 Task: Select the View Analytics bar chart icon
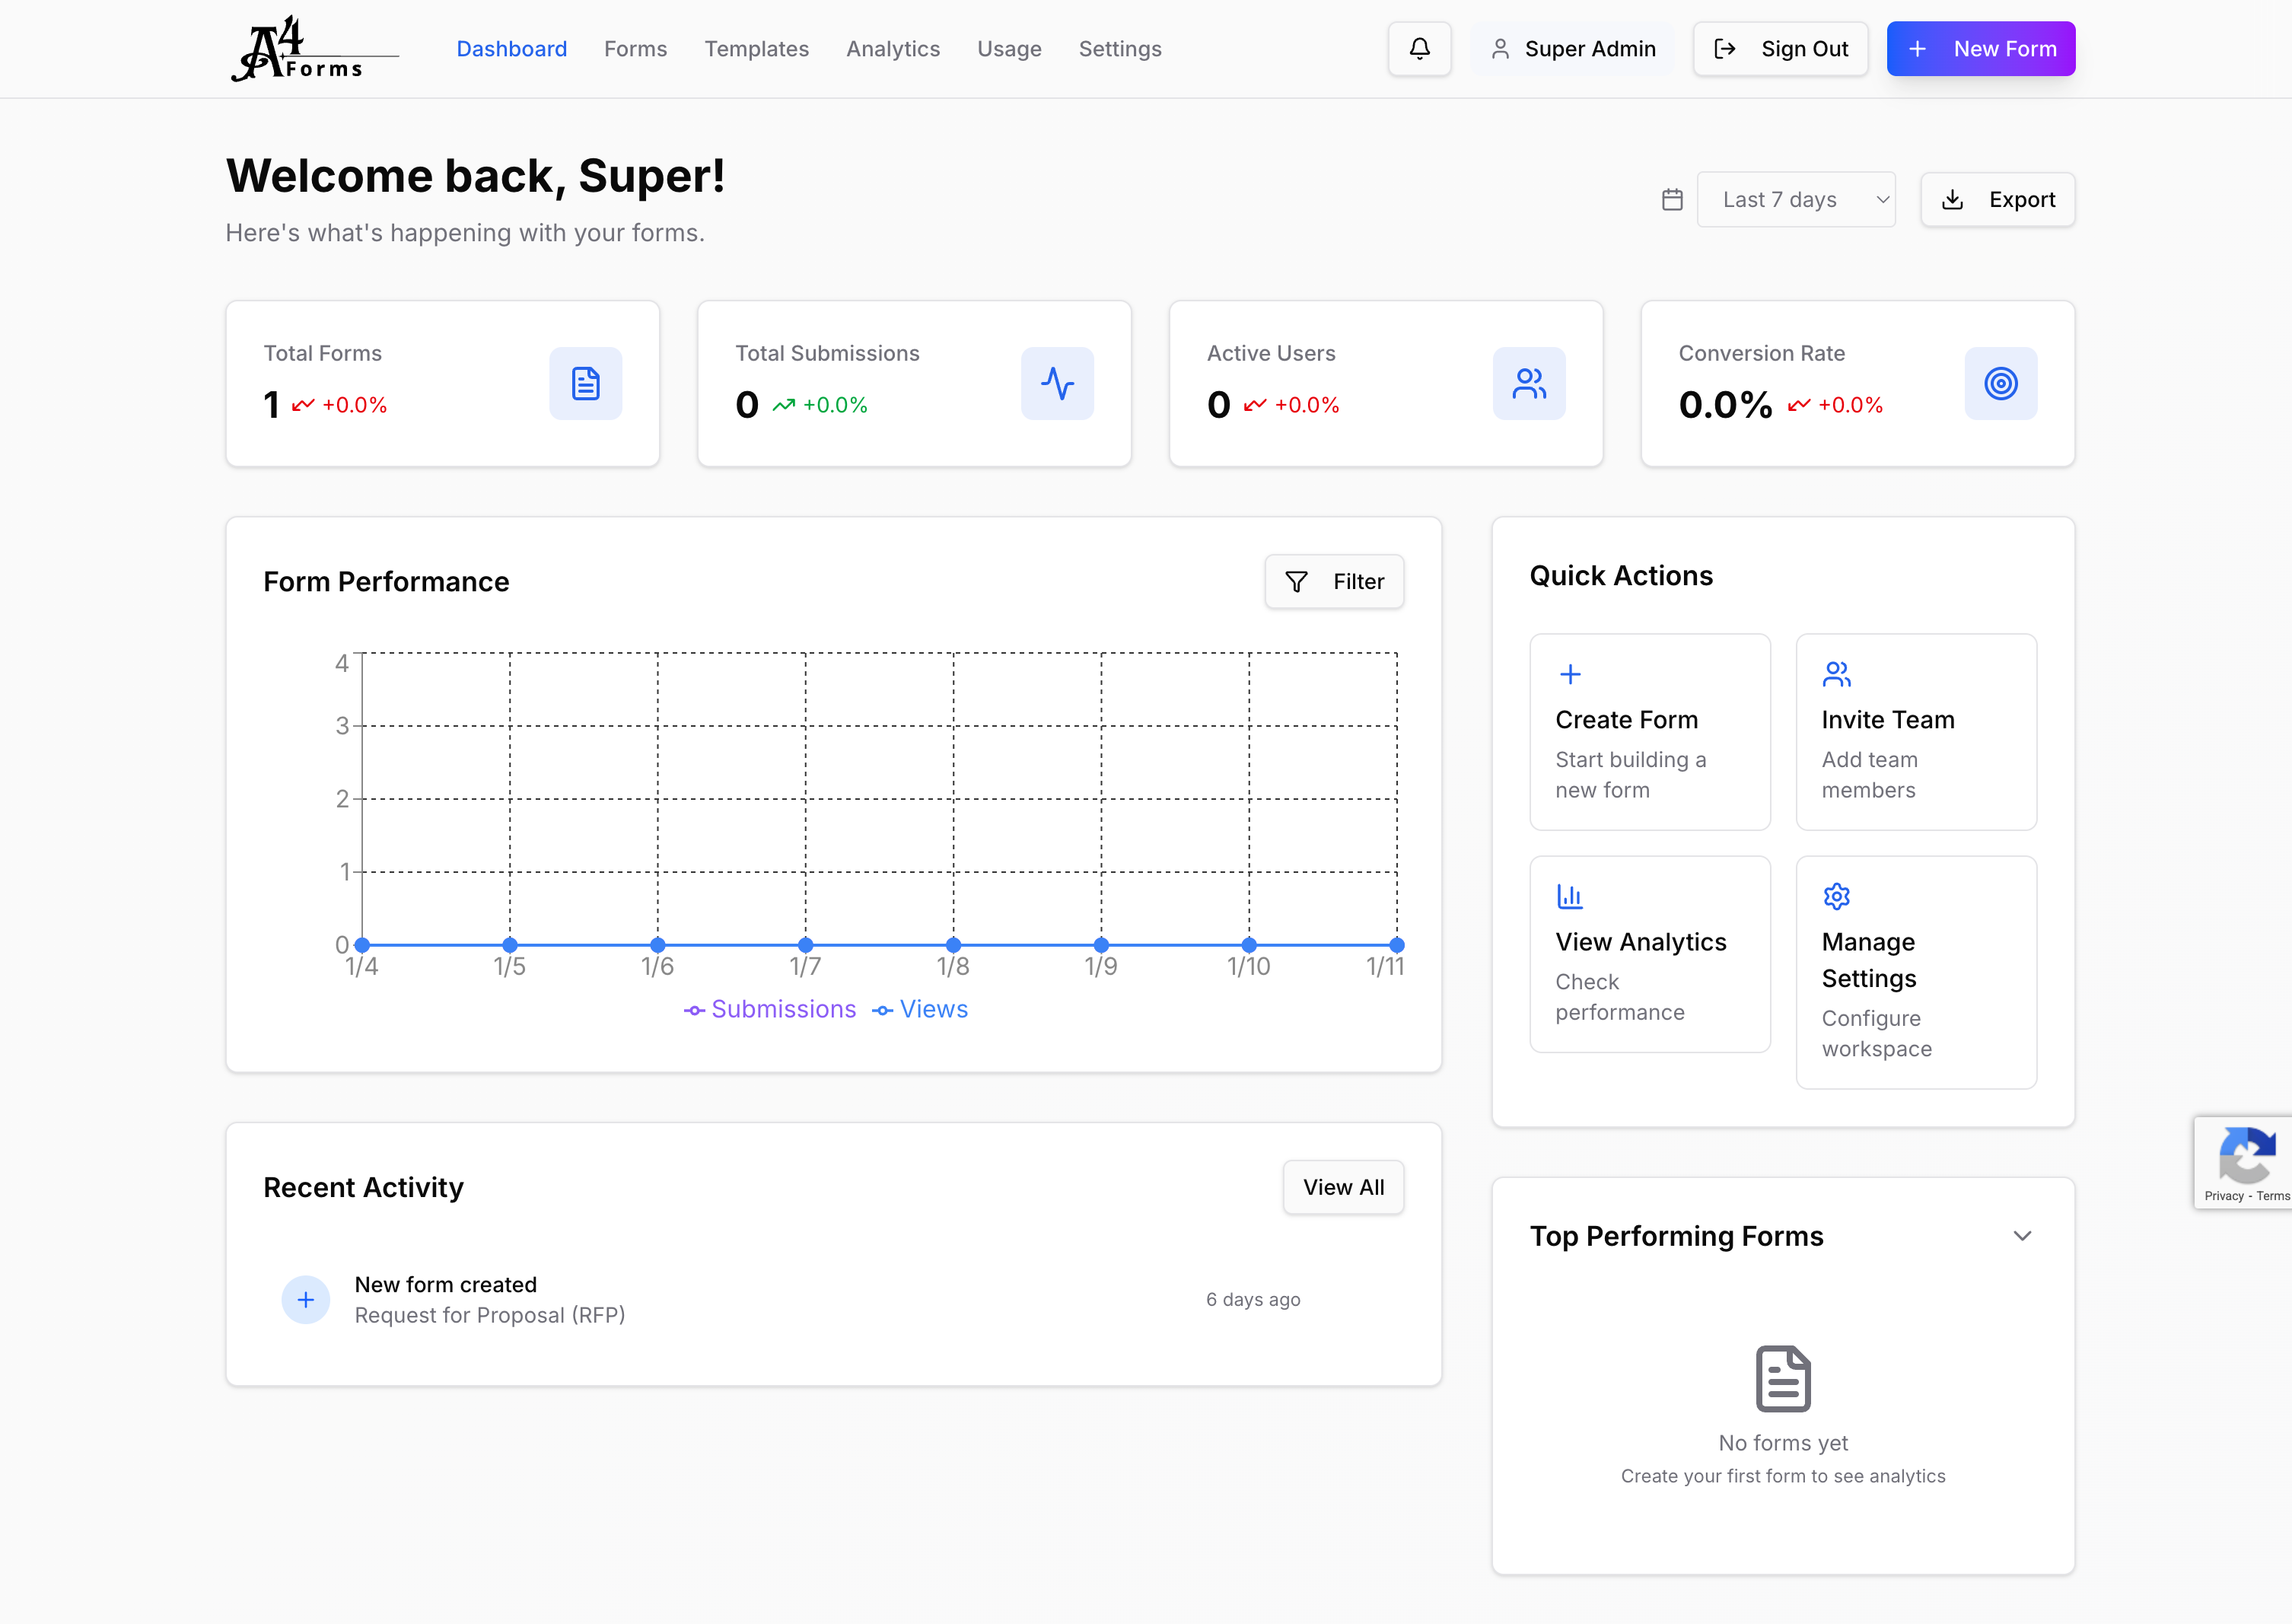pyautogui.click(x=1570, y=896)
